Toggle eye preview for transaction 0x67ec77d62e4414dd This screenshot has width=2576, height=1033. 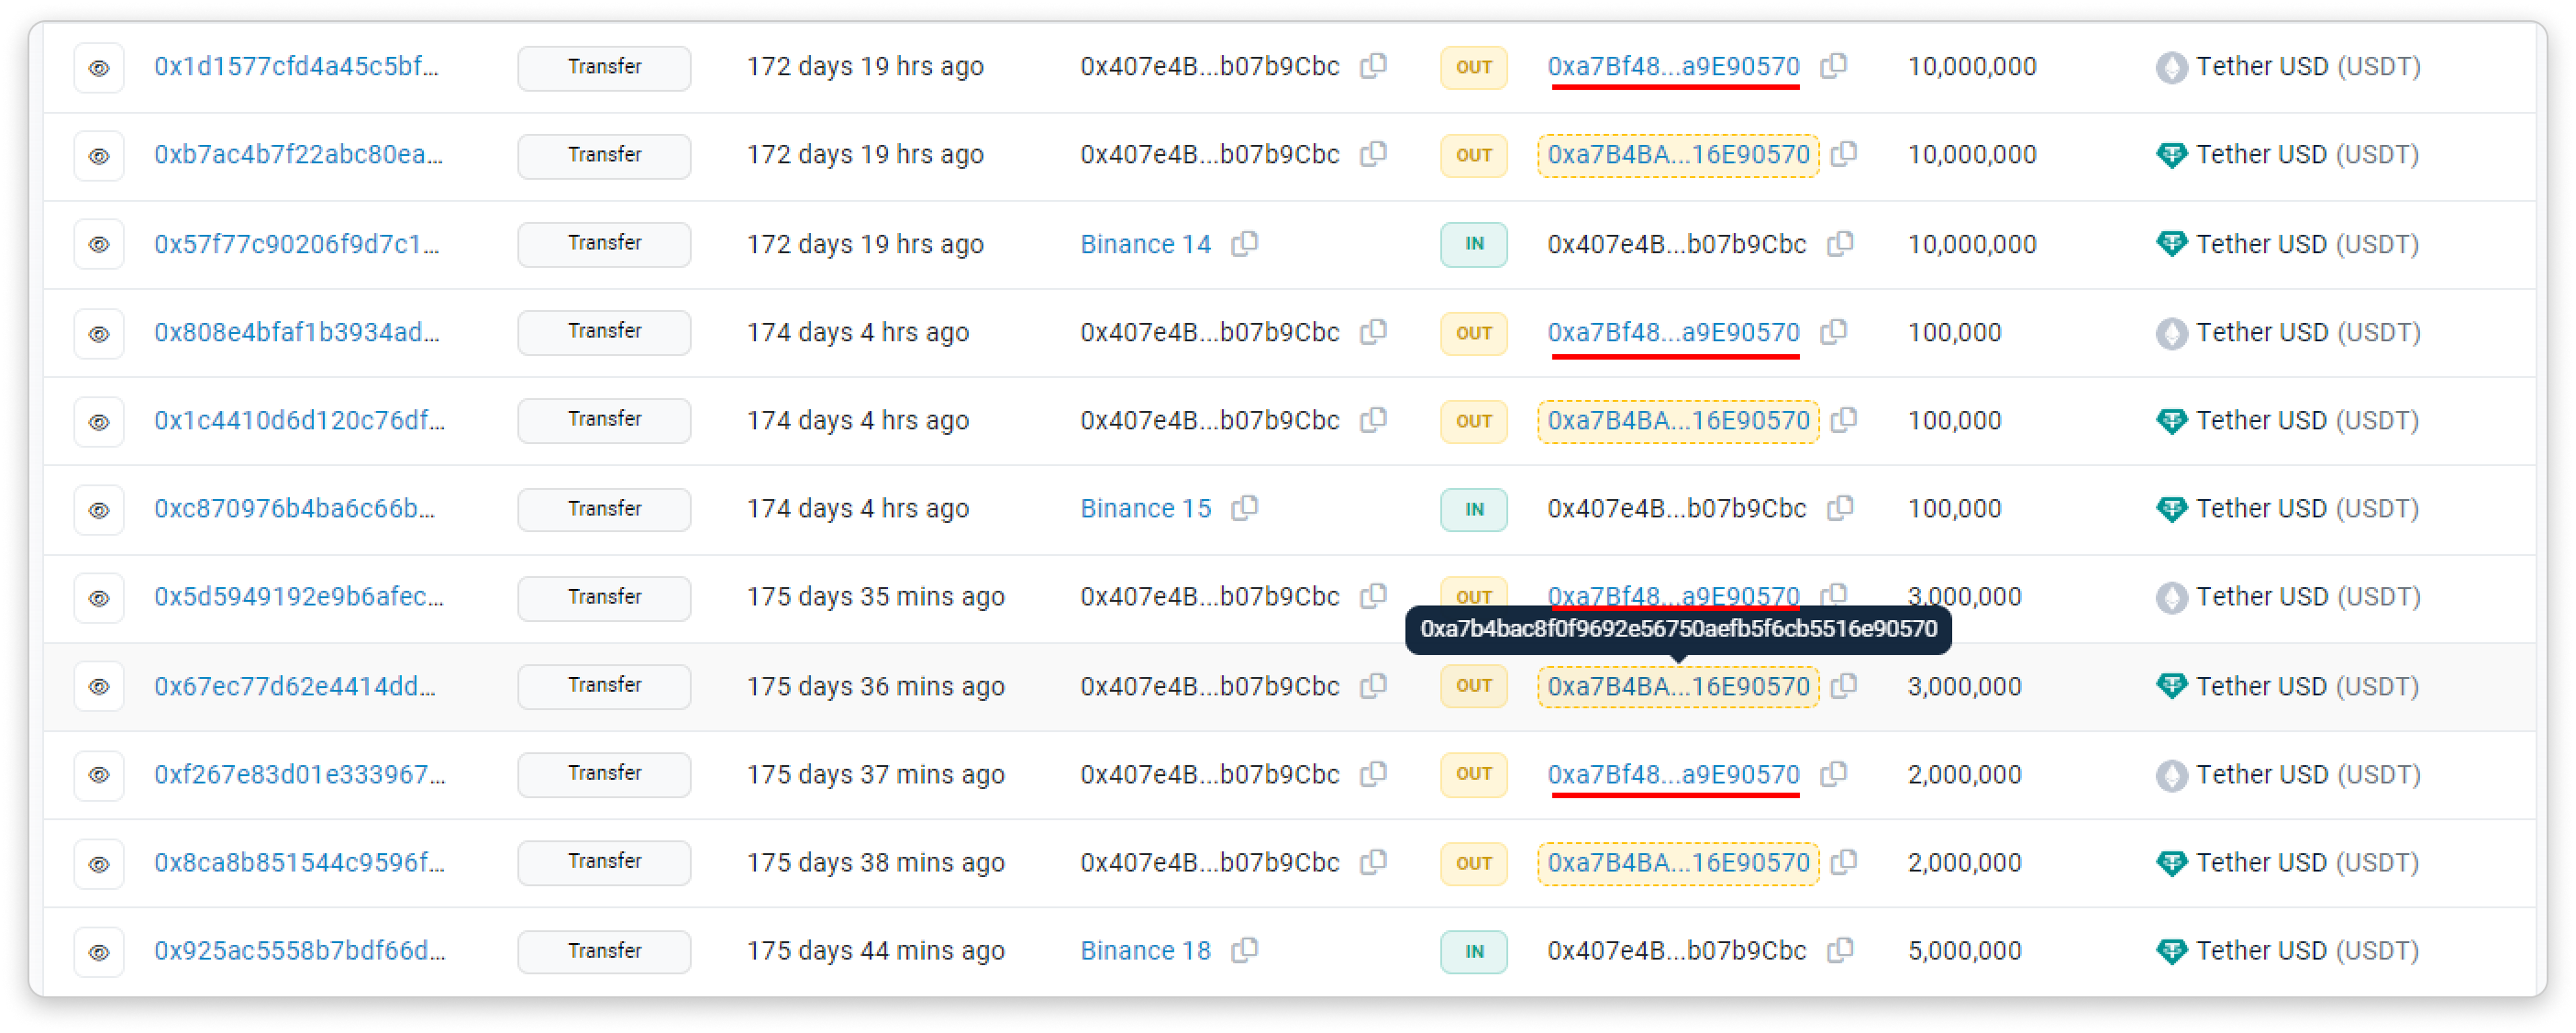(99, 687)
